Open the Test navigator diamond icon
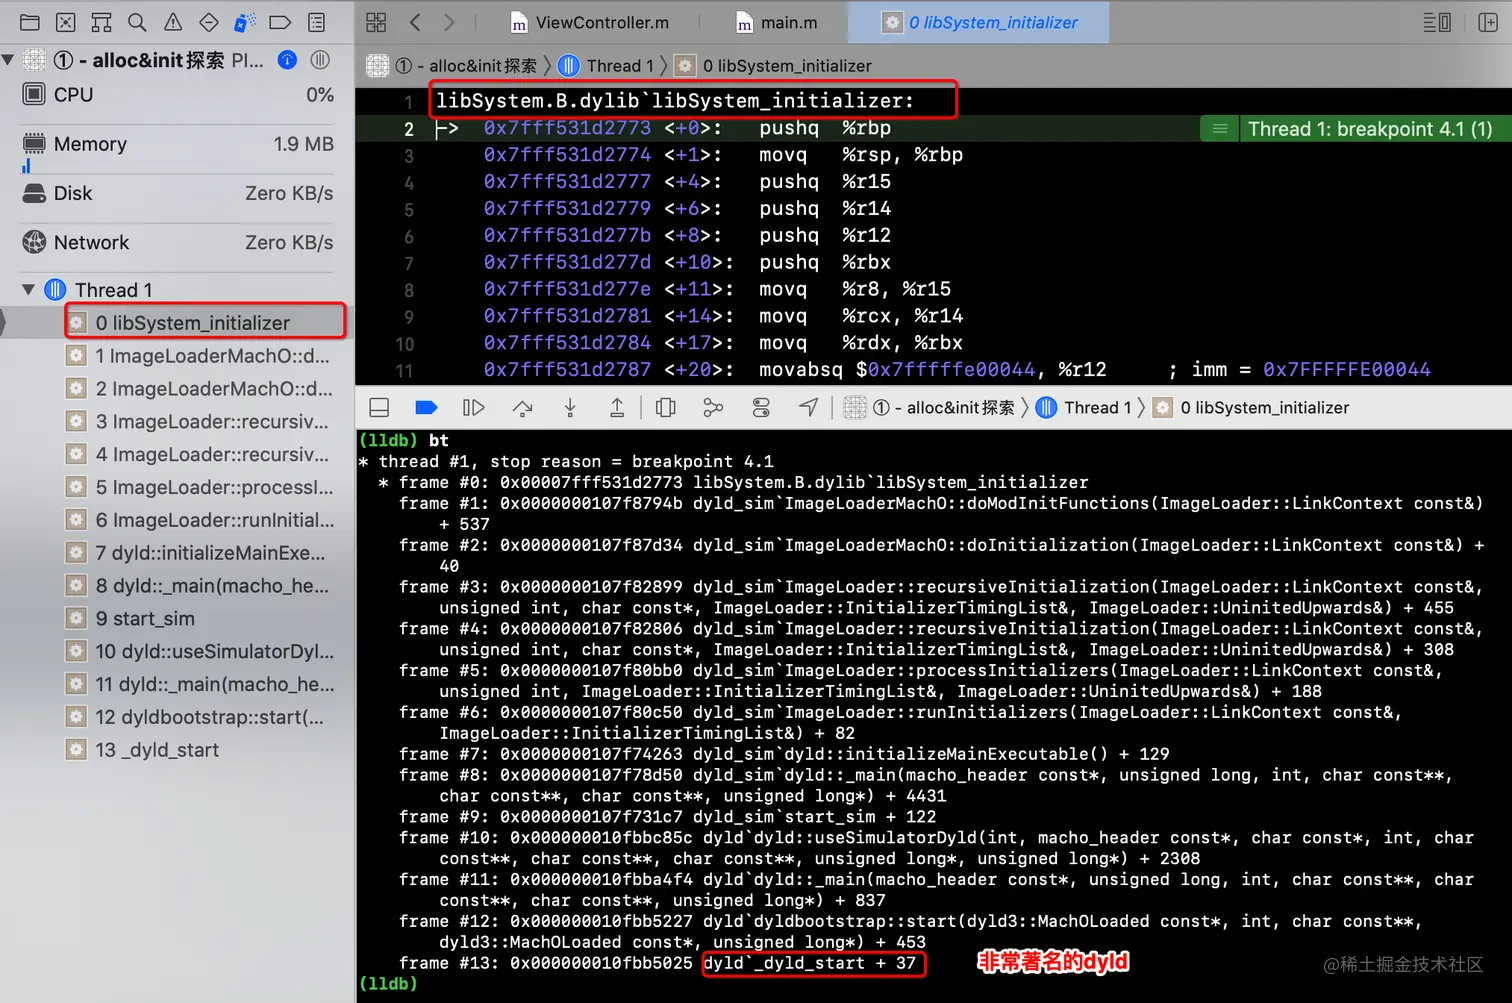Viewport: 1512px width, 1003px height. (209, 22)
